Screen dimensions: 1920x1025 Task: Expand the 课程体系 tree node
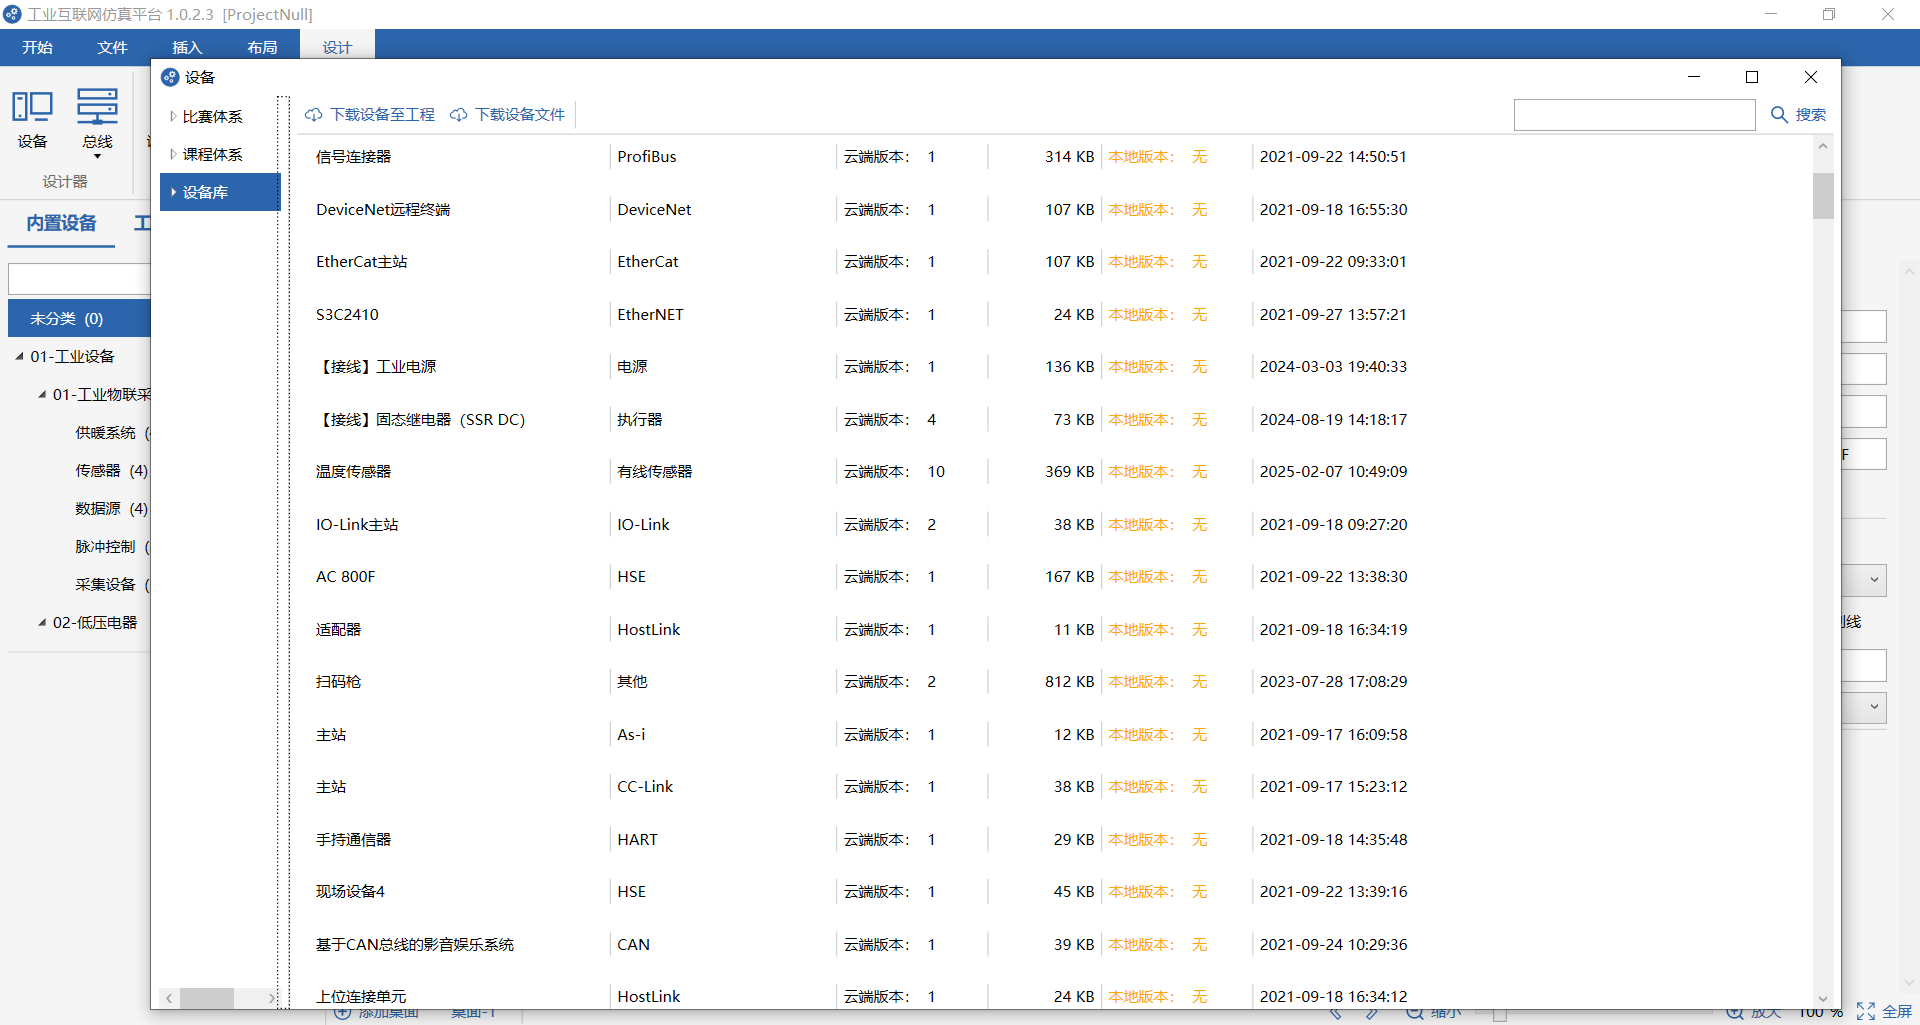click(173, 154)
